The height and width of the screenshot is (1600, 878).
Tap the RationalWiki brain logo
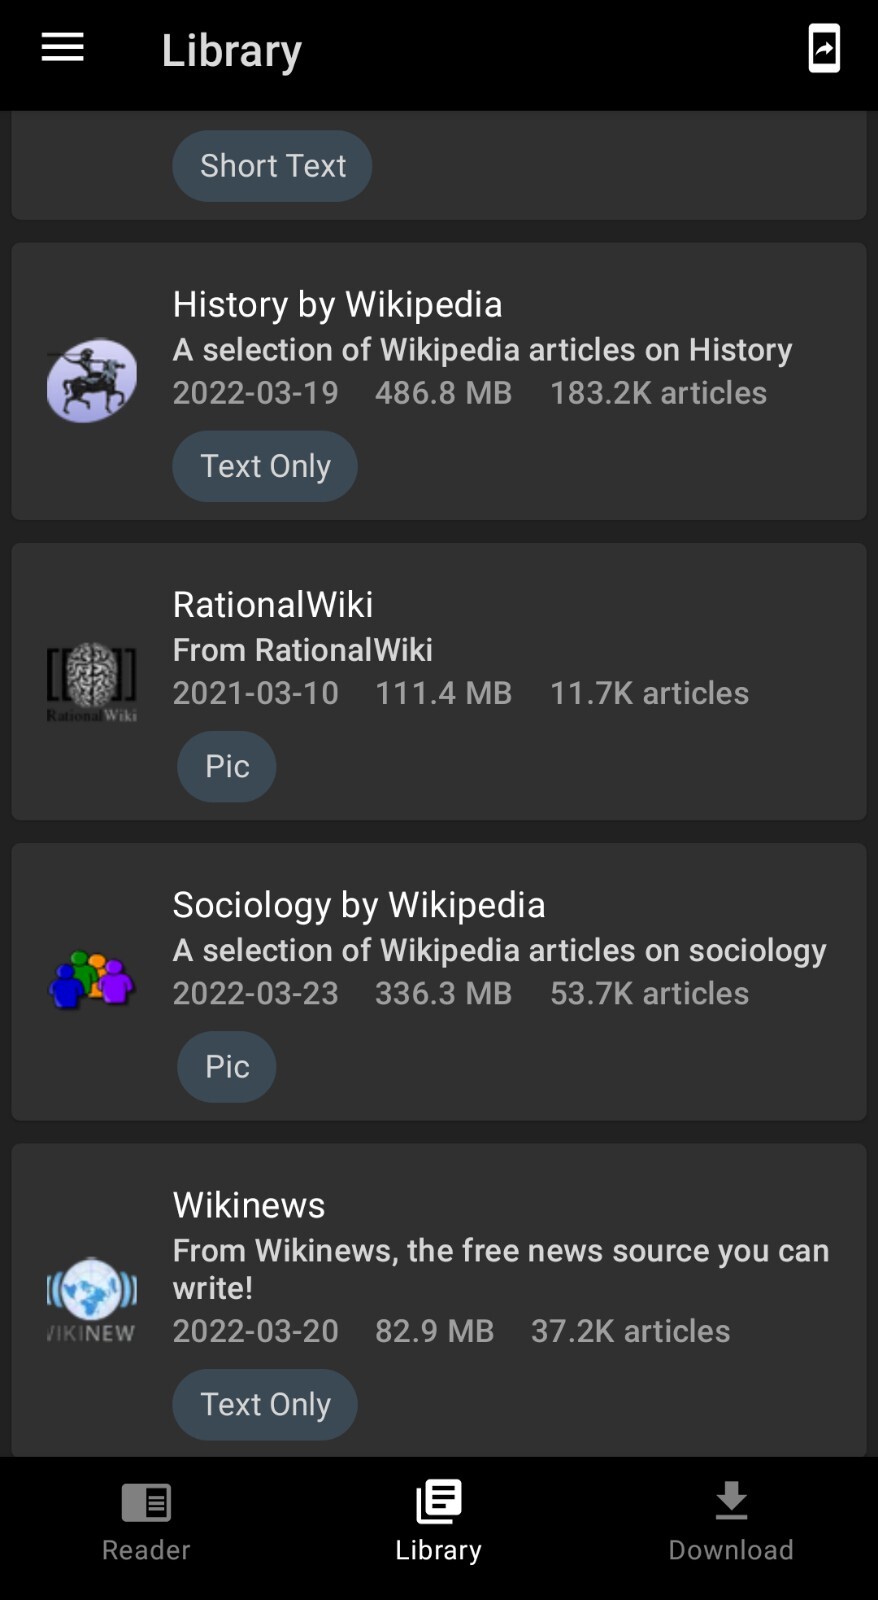[x=92, y=681]
